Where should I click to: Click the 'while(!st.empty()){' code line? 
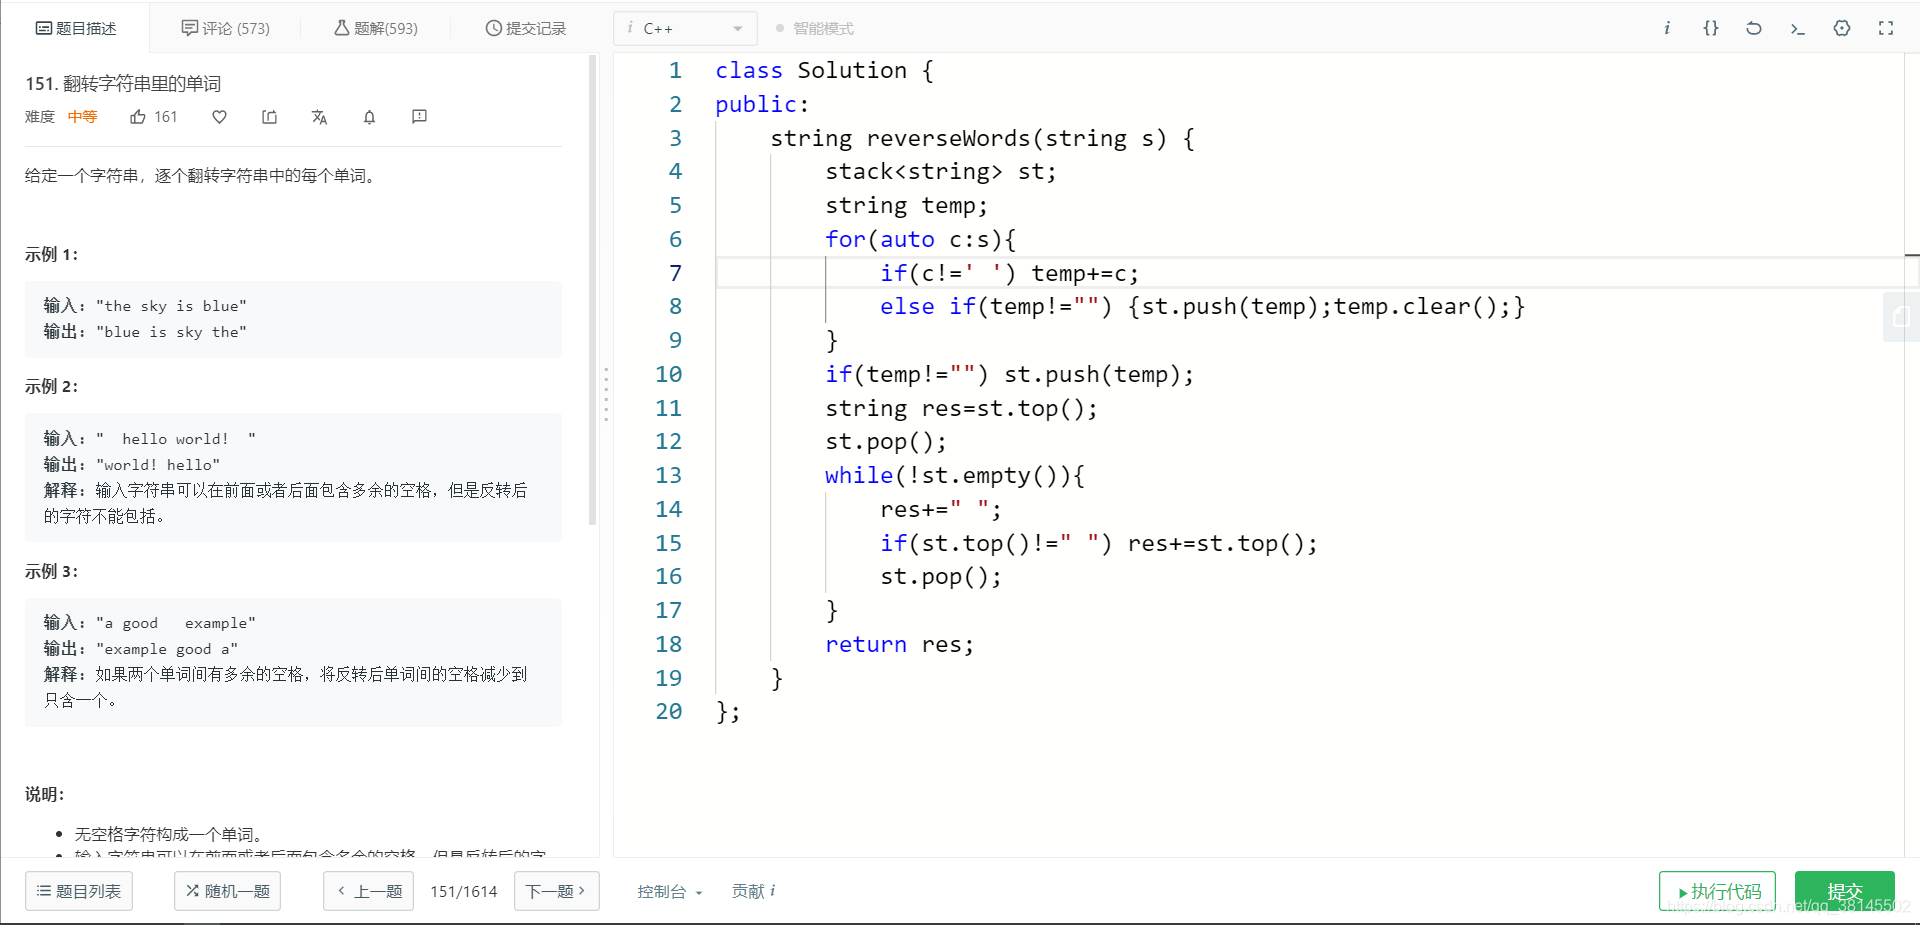(954, 475)
